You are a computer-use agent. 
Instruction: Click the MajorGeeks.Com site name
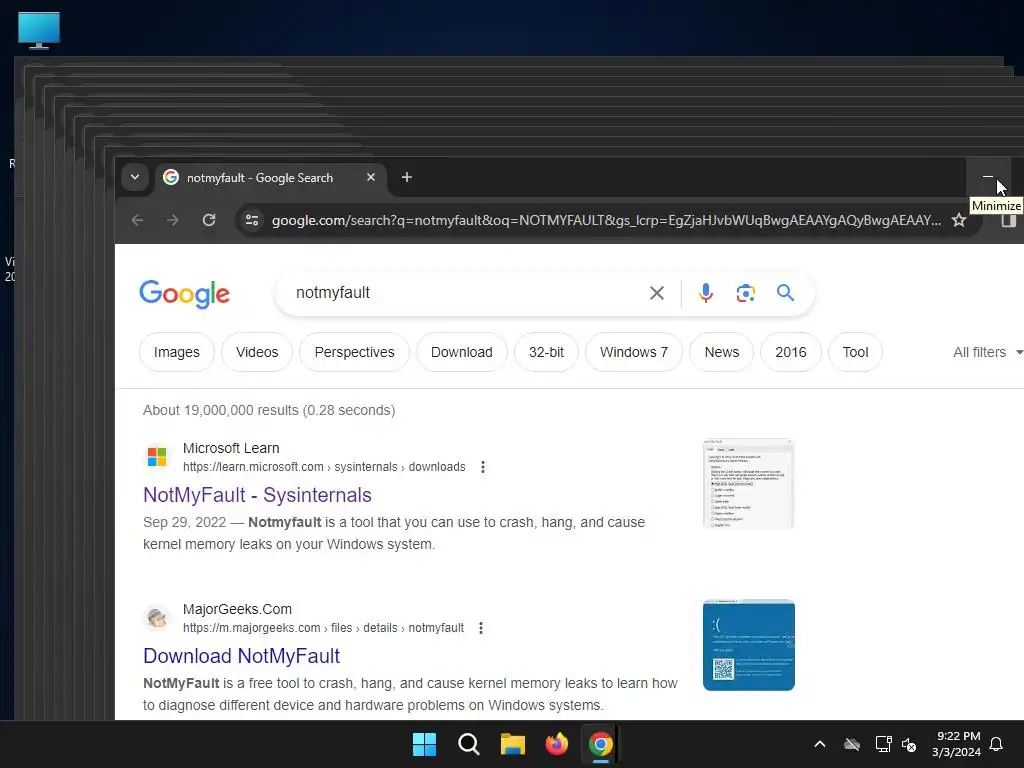point(237,609)
